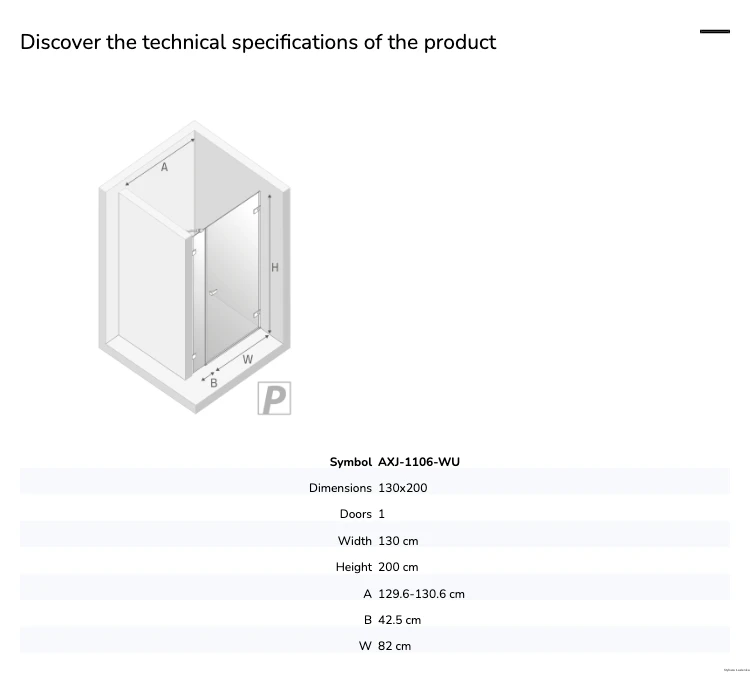Click the technical specifications heading
Viewport: 750px width, 673px height.
(258, 42)
